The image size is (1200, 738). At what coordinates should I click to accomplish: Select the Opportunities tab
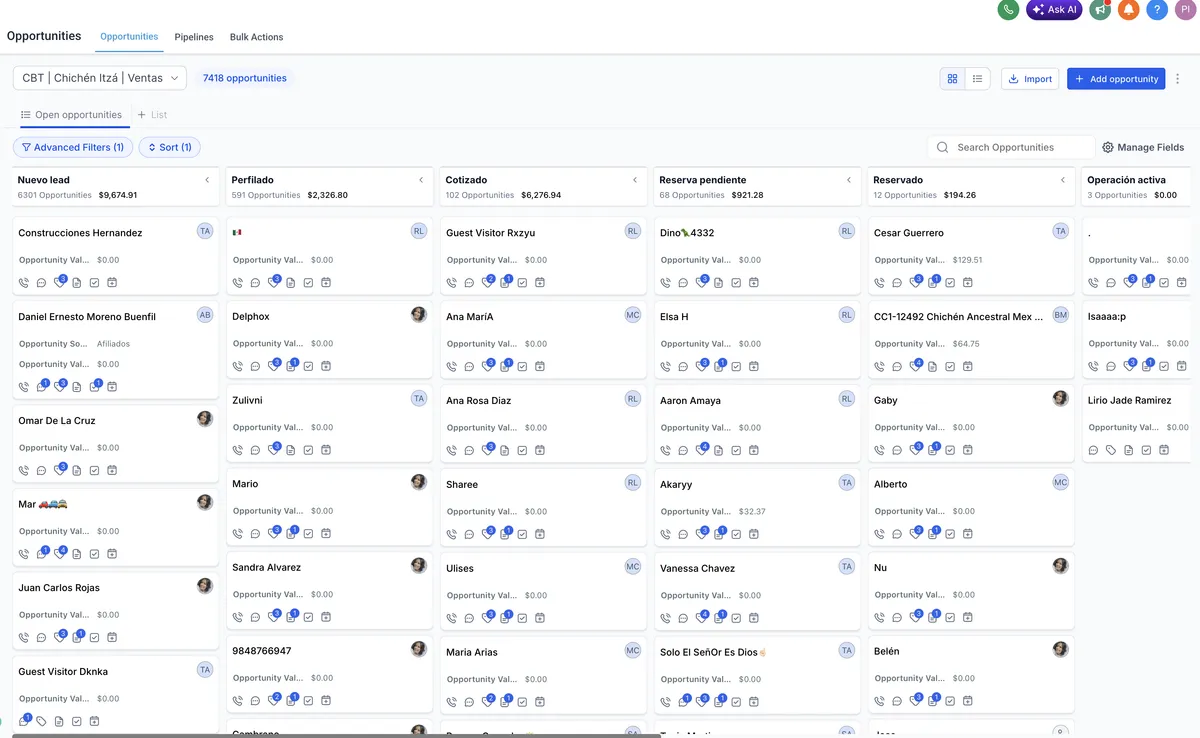[x=129, y=37]
